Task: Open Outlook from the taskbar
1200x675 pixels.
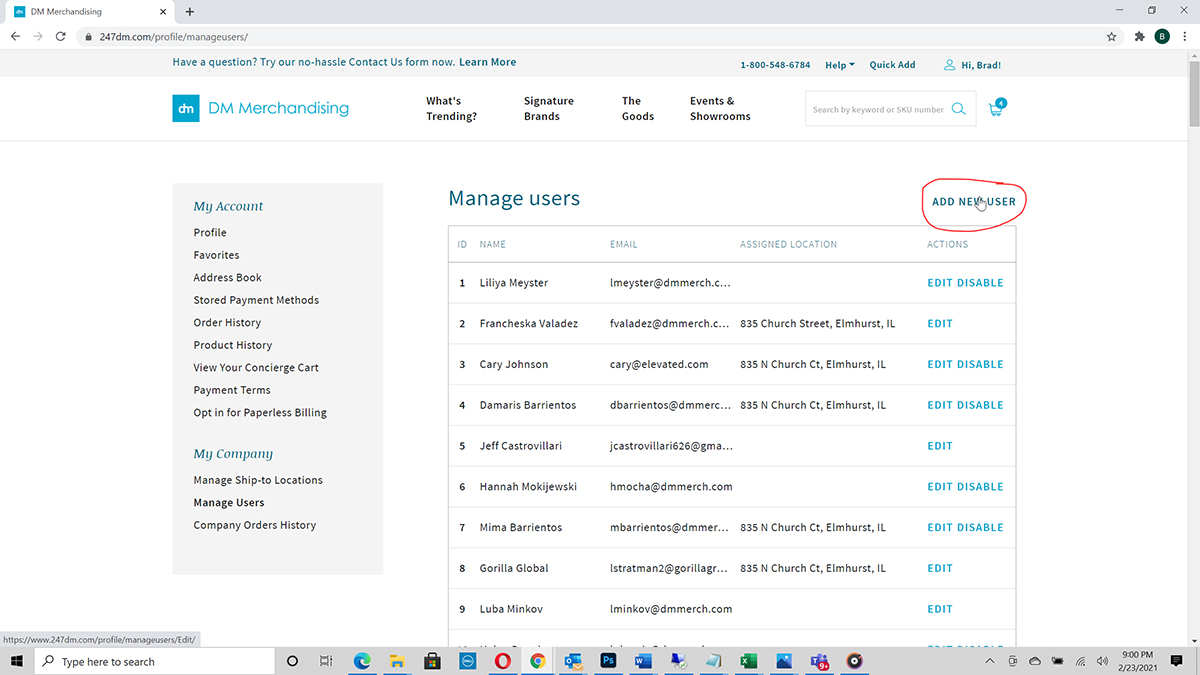Action: click(x=573, y=661)
